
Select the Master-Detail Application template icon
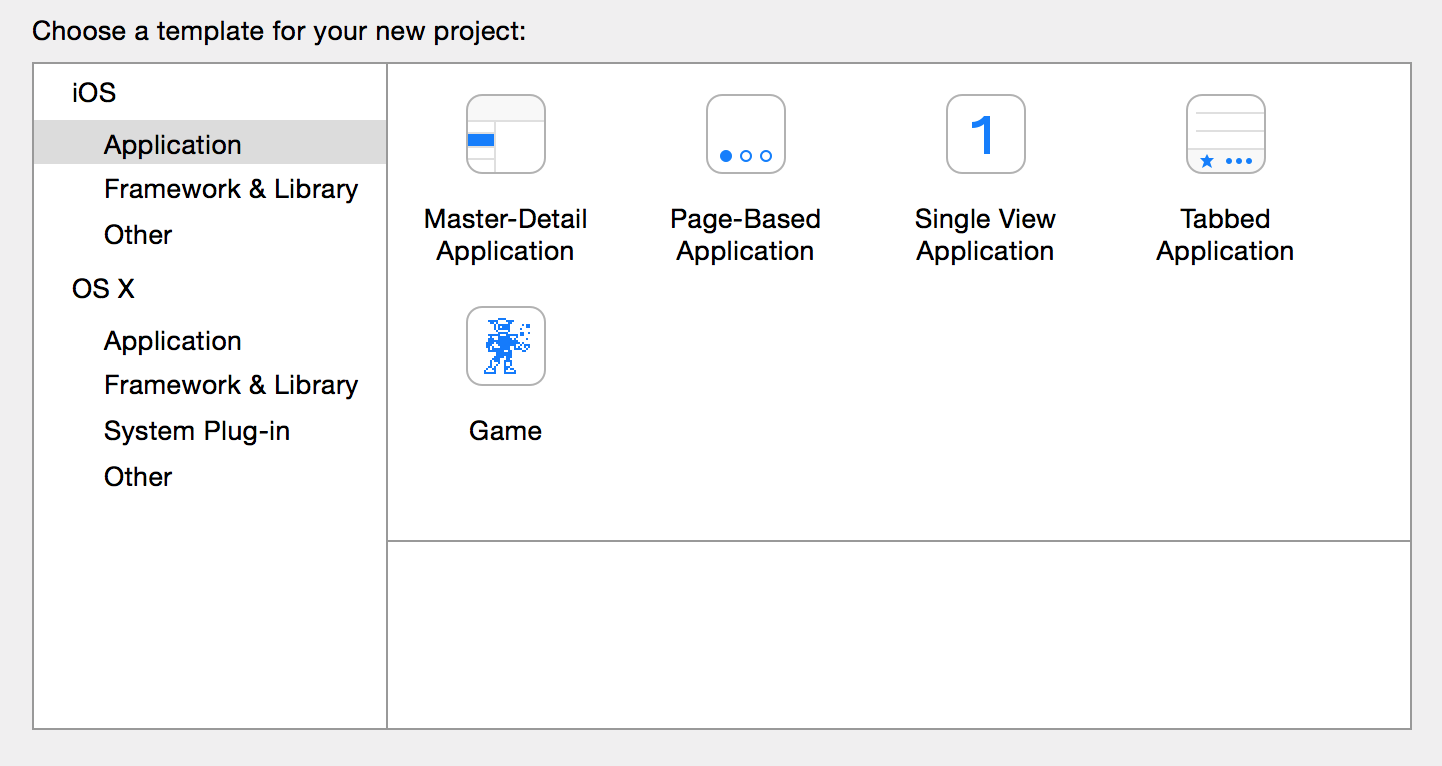coord(506,134)
